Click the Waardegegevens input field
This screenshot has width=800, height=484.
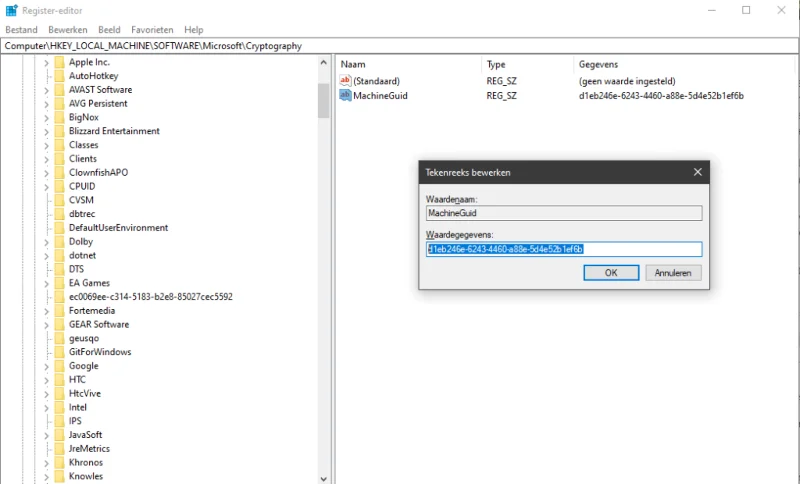click(x=564, y=249)
